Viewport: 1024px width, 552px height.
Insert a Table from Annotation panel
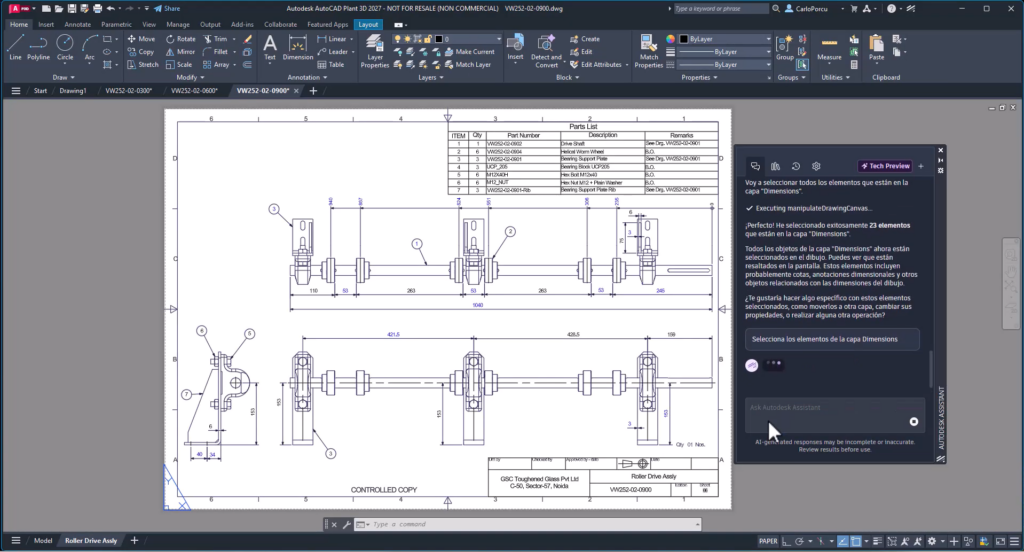pyautogui.click(x=330, y=65)
